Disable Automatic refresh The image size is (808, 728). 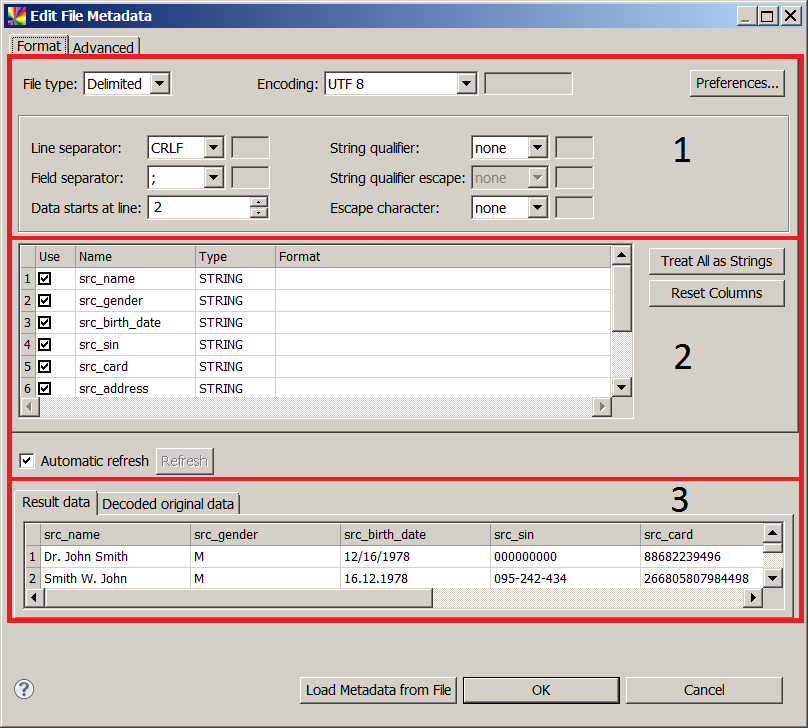(27, 461)
